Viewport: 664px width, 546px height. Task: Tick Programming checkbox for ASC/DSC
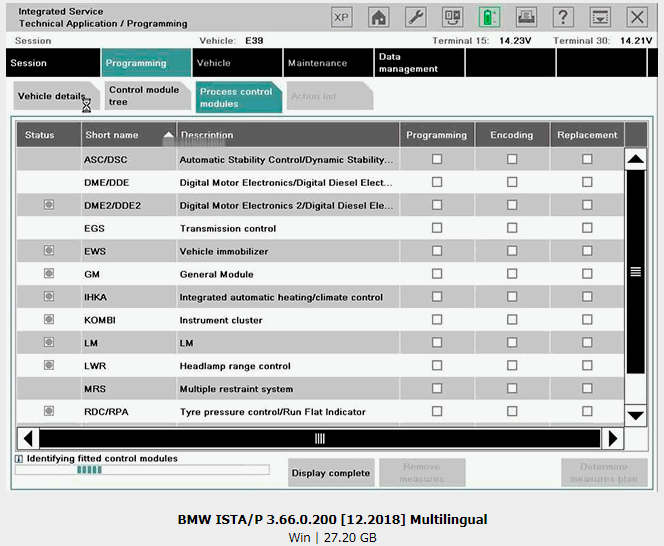pos(437,159)
